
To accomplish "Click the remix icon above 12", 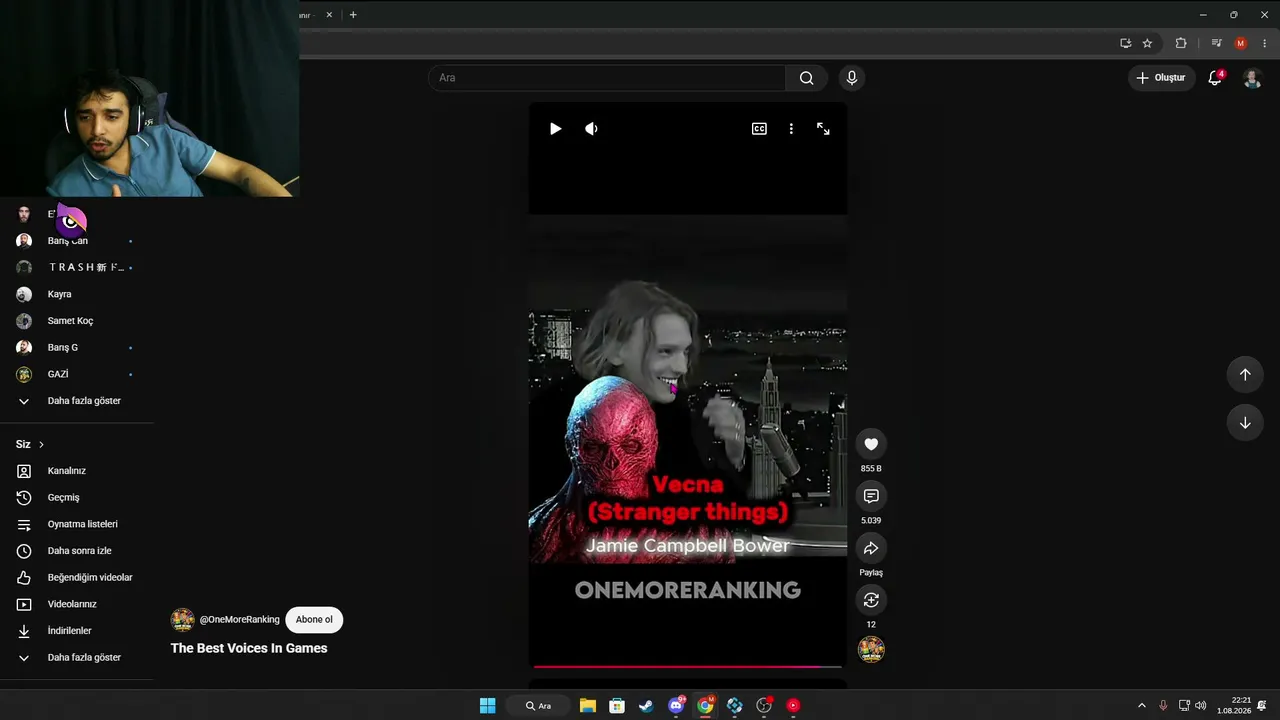I will click(871, 600).
